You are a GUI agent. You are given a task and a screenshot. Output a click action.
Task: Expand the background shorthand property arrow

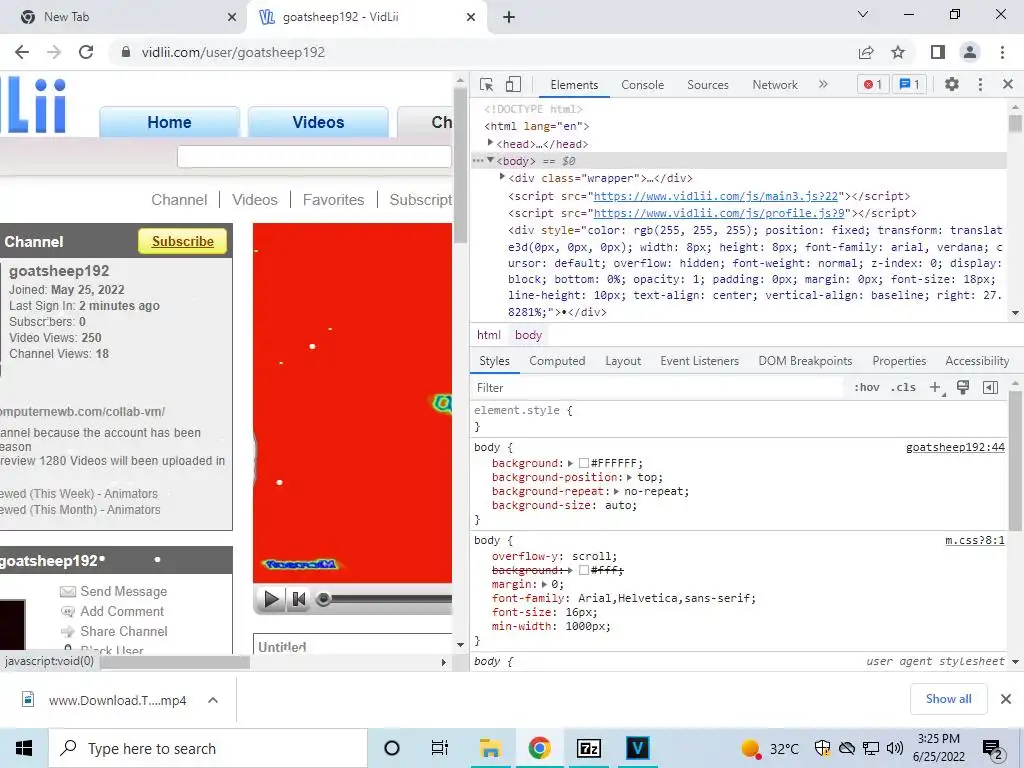[570, 463]
